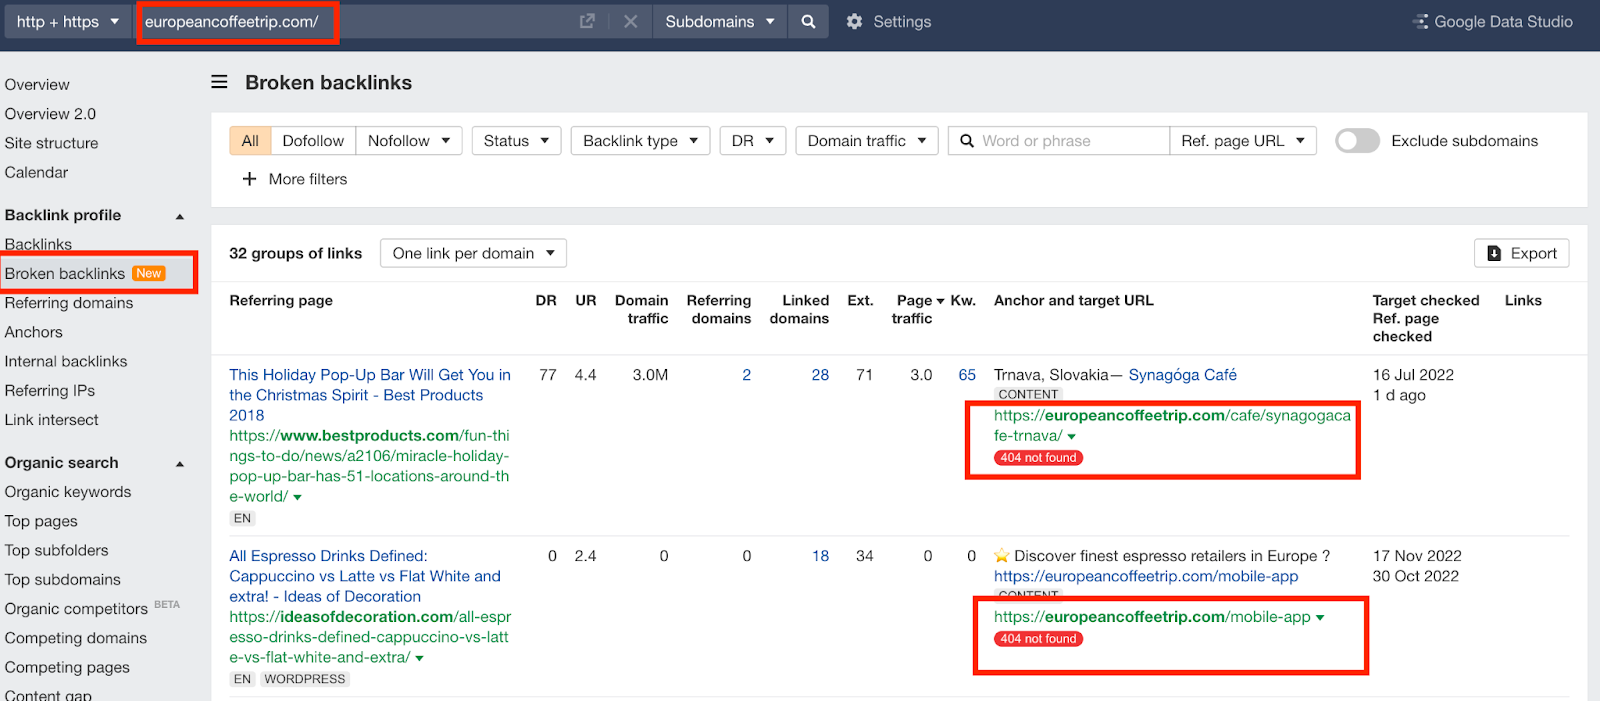This screenshot has width=1600, height=701.
Task: Click the search icon in Word or phrase box
Action: (967, 141)
